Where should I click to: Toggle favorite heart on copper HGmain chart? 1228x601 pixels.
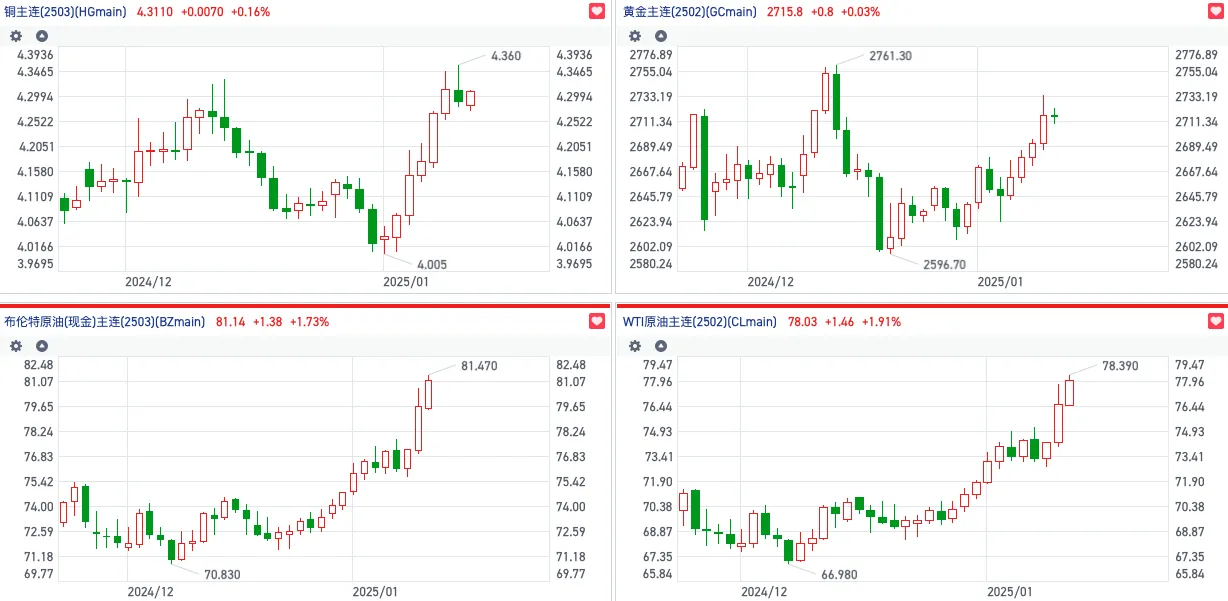pyautogui.click(x=597, y=12)
